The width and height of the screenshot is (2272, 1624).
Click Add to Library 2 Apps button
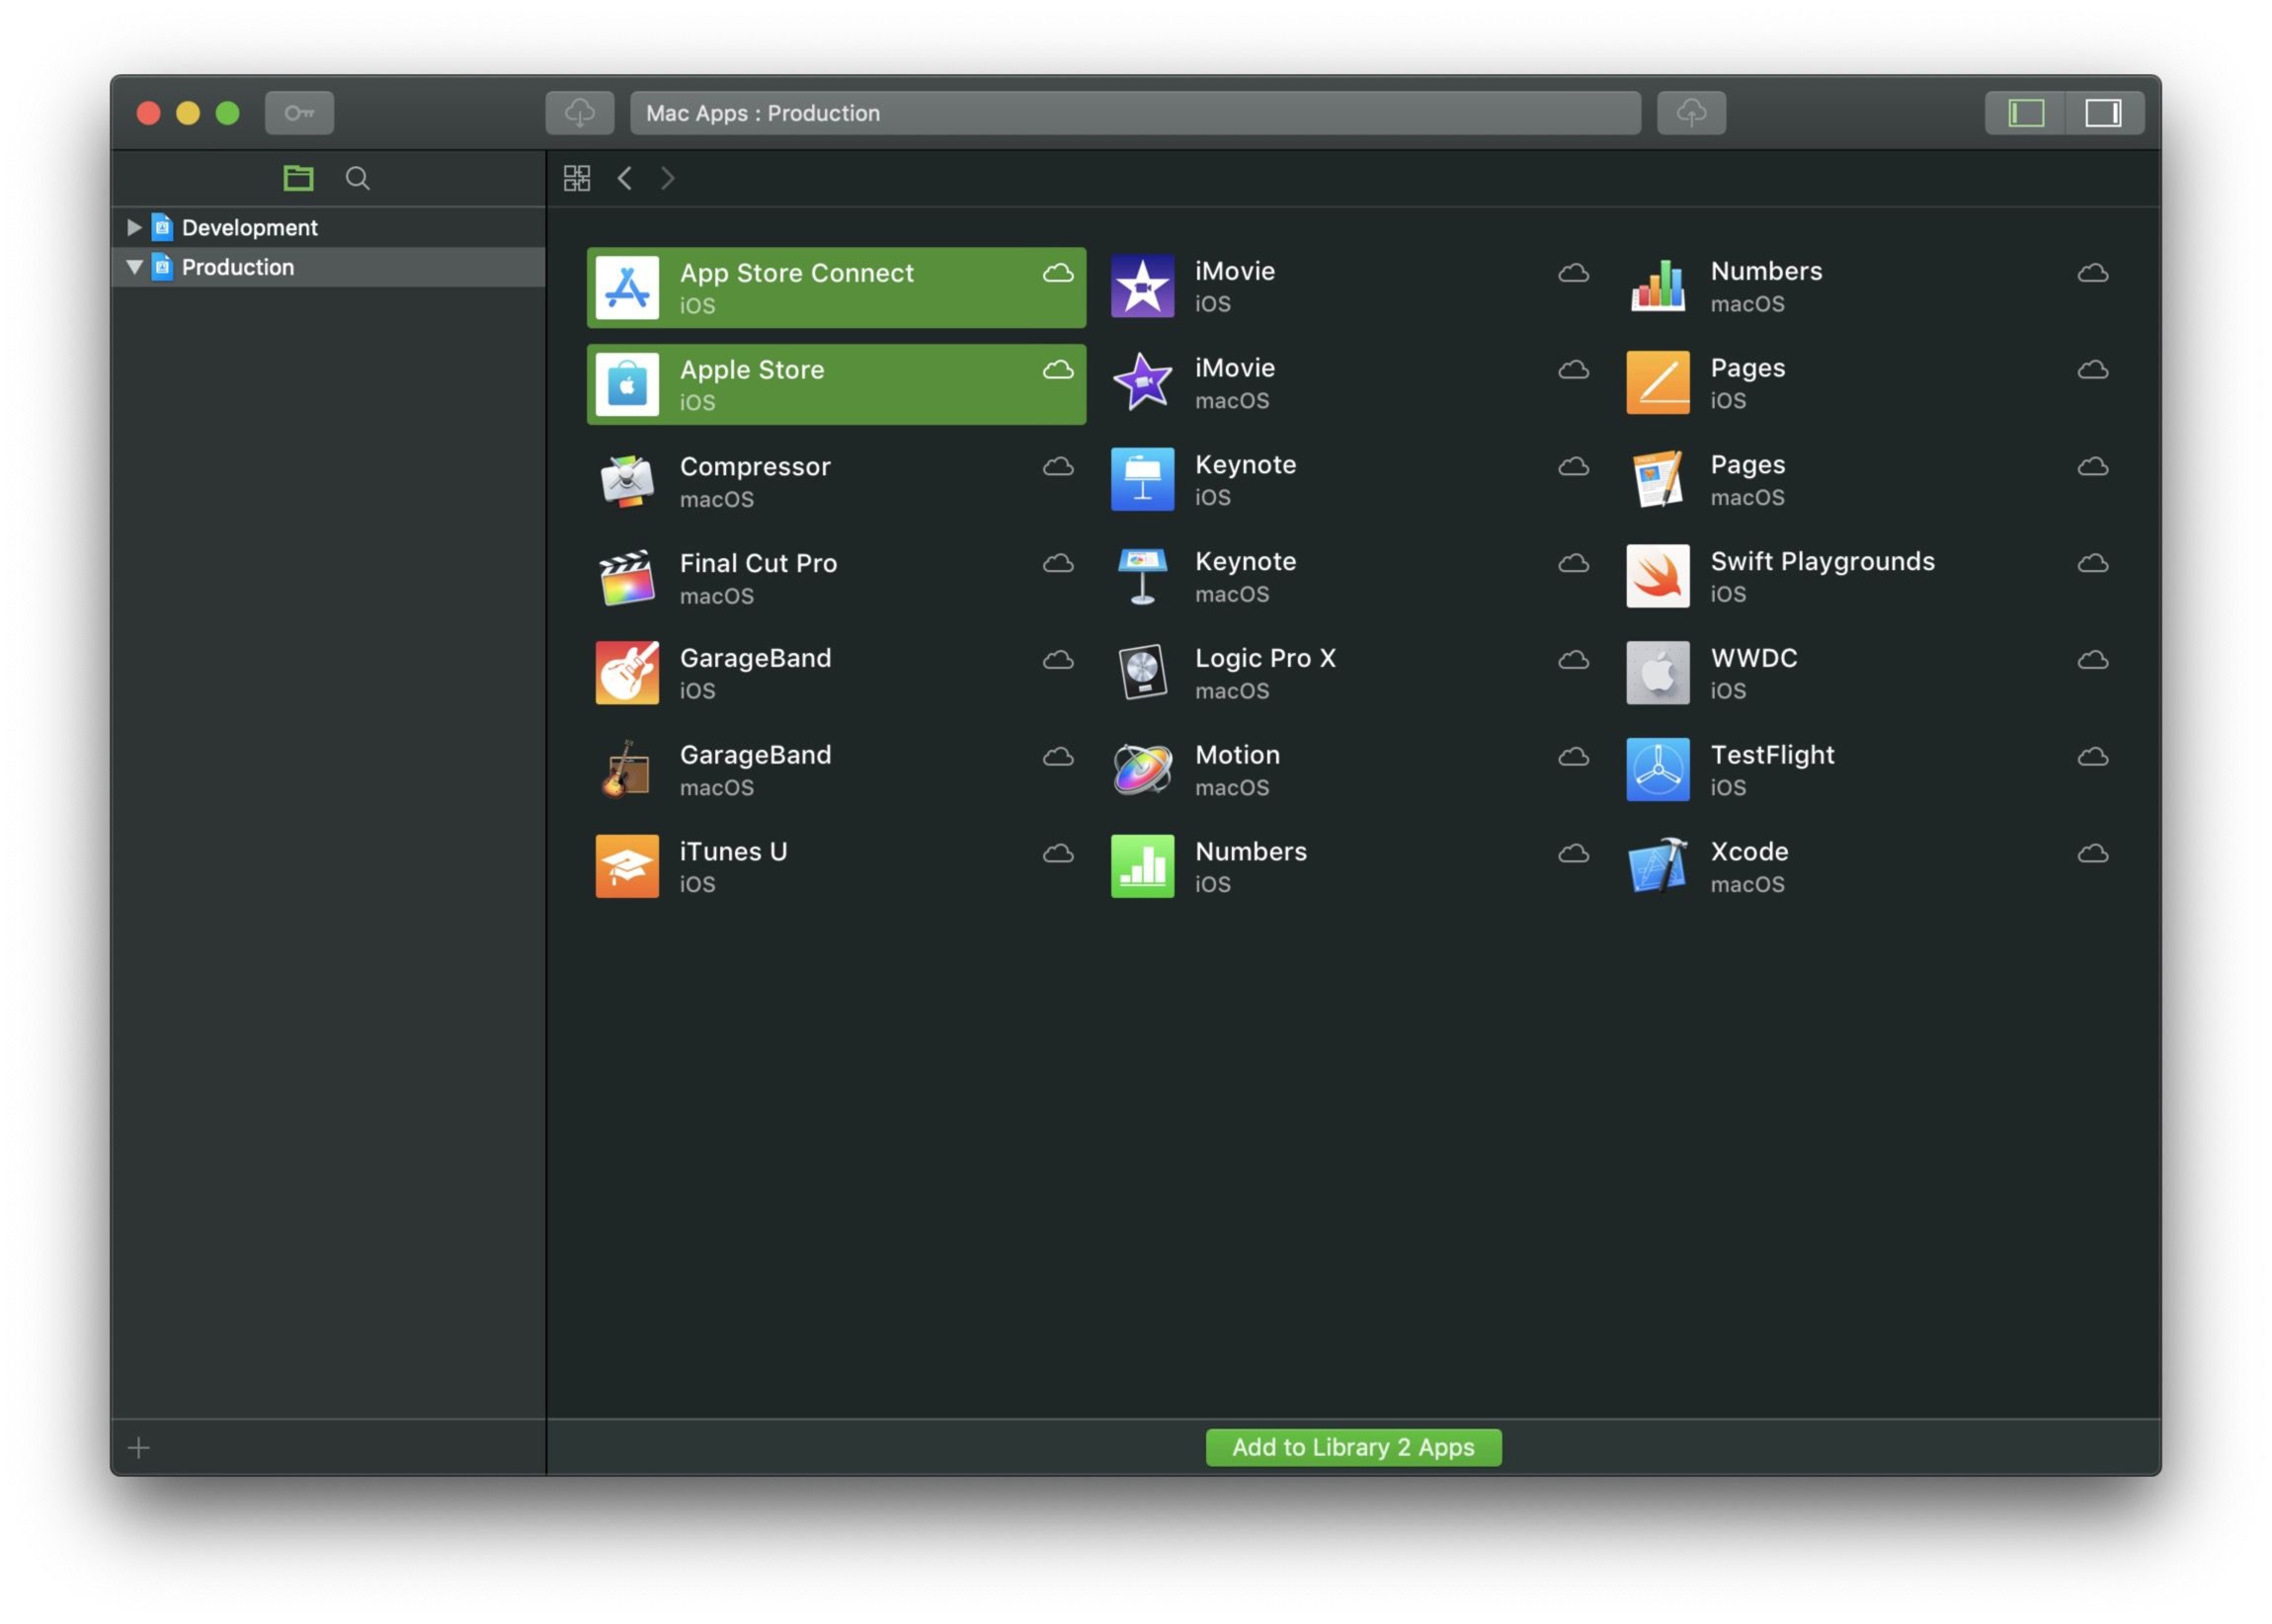click(1353, 1447)
